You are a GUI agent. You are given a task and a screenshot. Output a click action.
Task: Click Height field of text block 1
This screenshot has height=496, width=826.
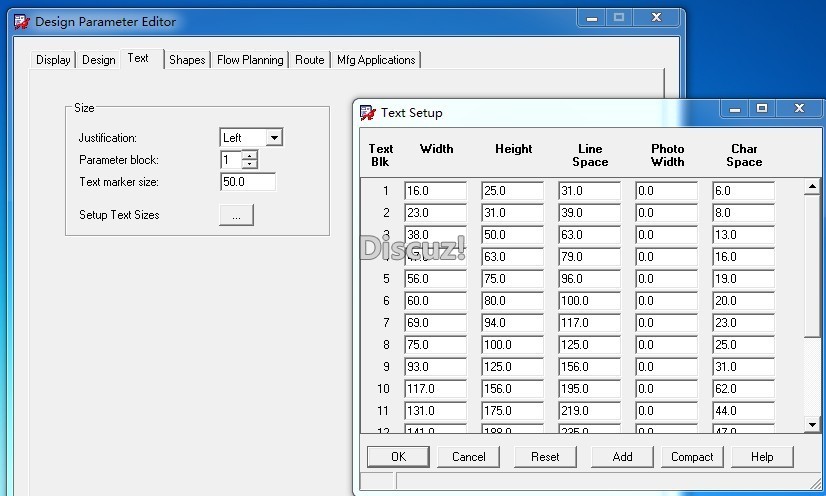[512, 191]
